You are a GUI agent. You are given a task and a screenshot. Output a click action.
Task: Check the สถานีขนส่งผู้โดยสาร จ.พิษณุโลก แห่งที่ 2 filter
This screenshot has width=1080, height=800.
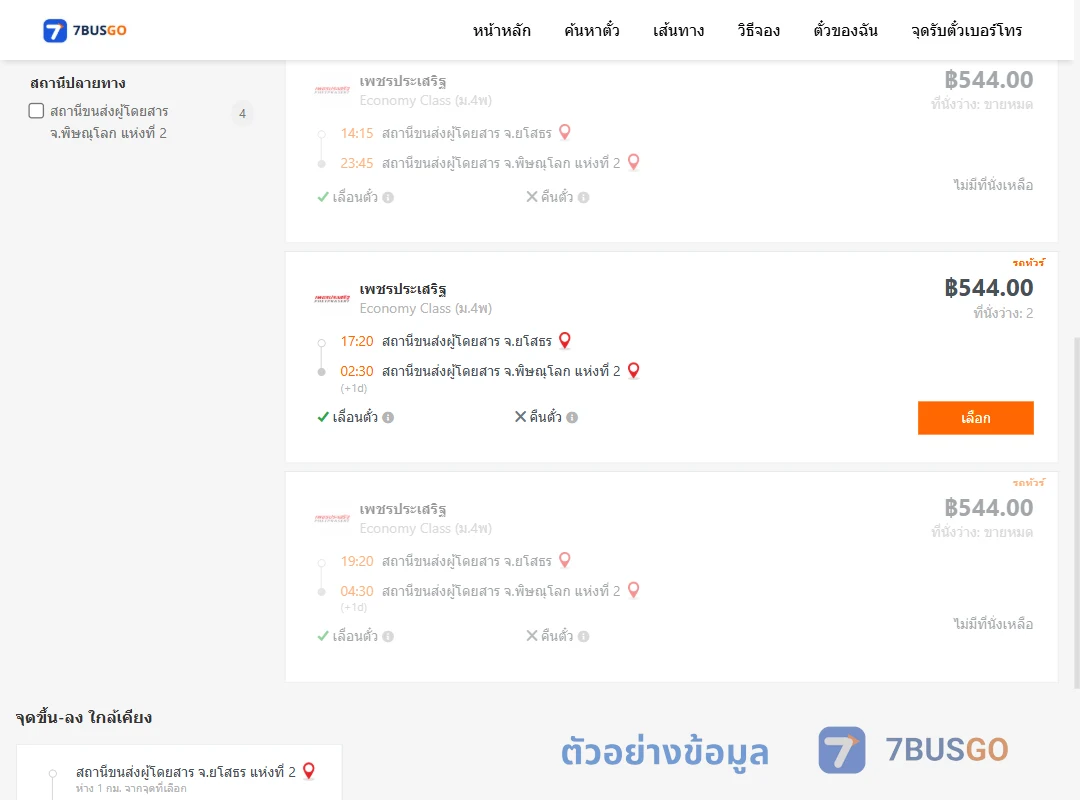(x=37, y=111)
